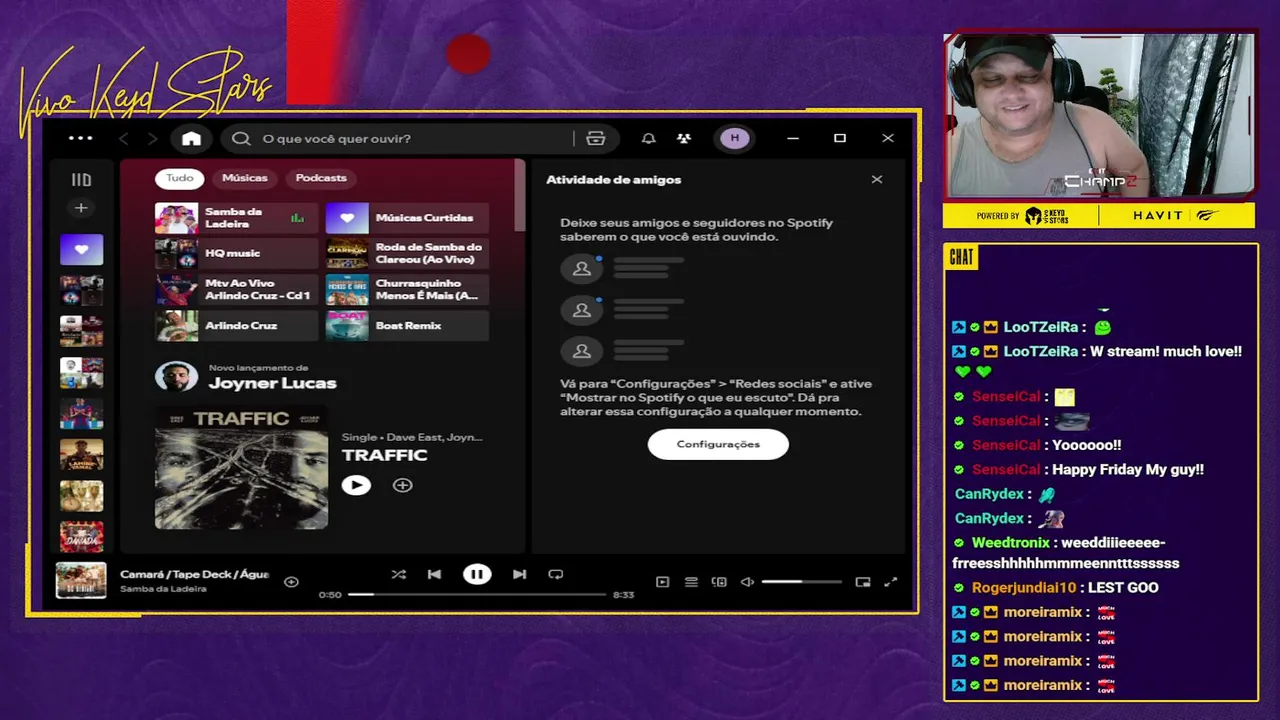The image size is (1280, 720).
Task: Open Liked Songs in the sidebar
Action: [81, 250]
